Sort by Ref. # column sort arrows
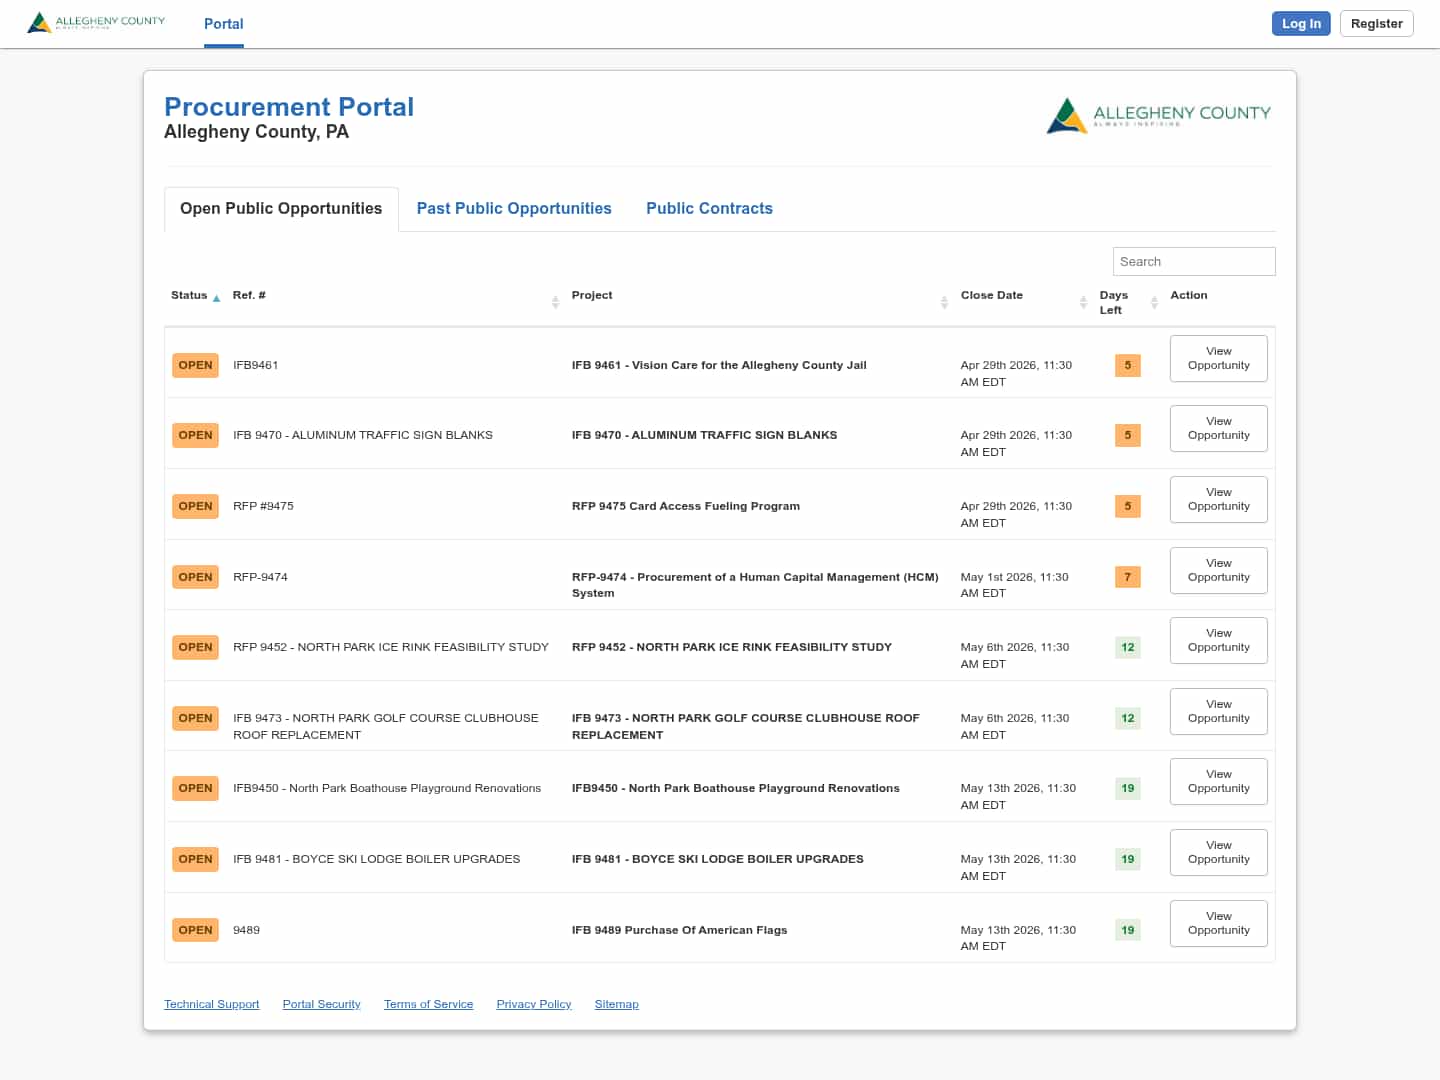Screen dimensions: 1440x1080 point(555,302)
